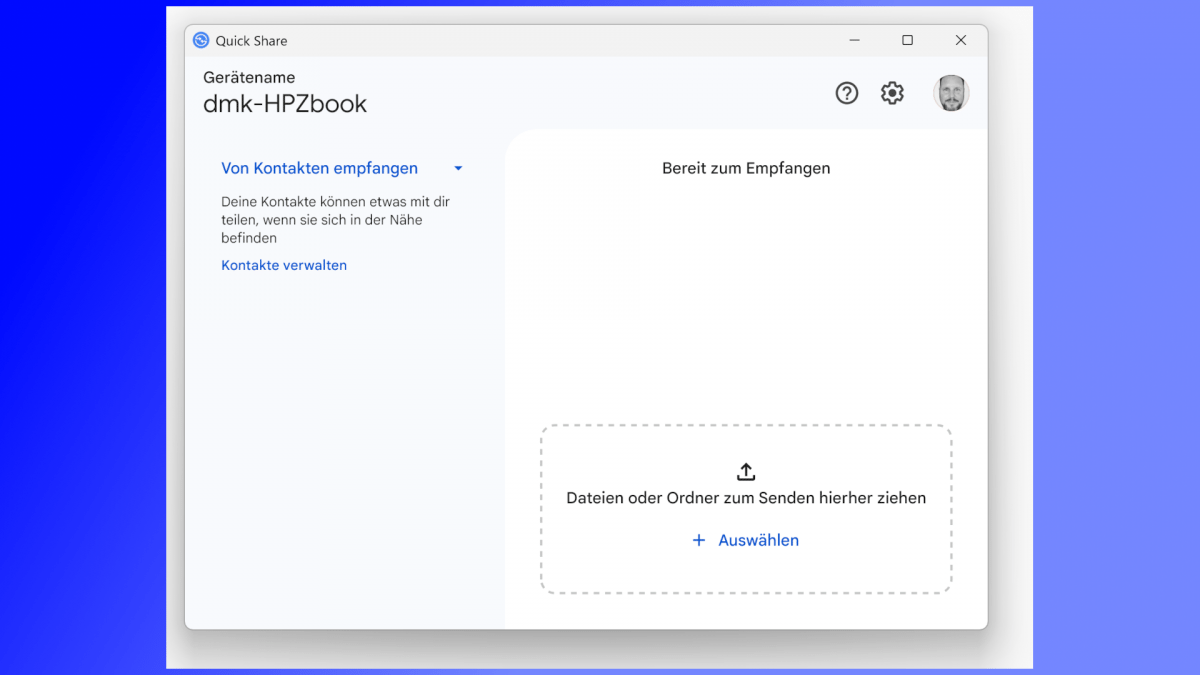Maximize the Quick Share window

pos(907,40)
